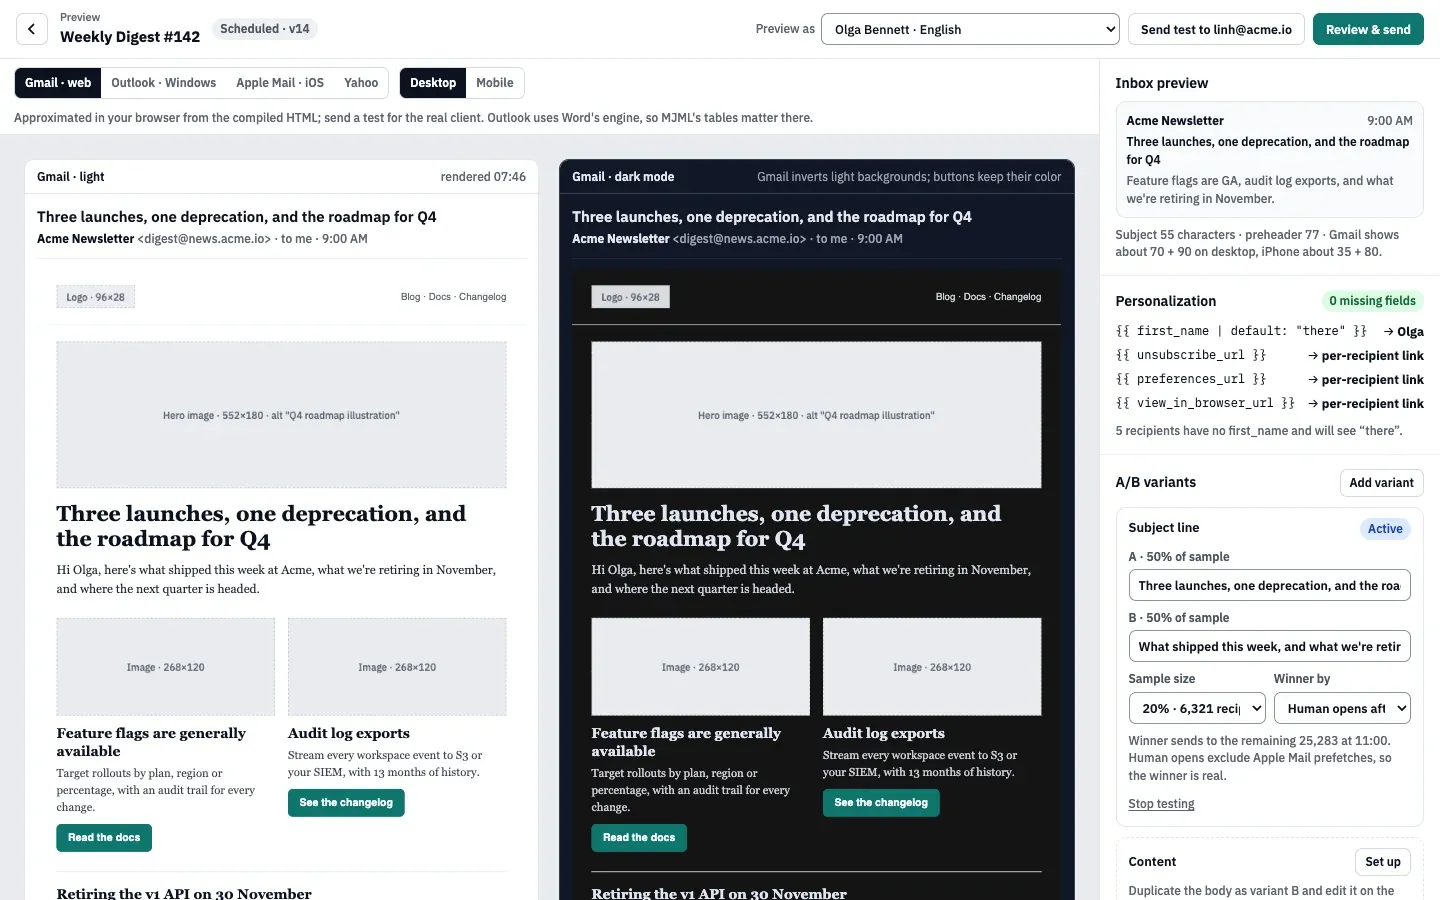Click logo placeholder in light preview
The width and height of the screenshot is (1440, 900).
pos(96,297)
